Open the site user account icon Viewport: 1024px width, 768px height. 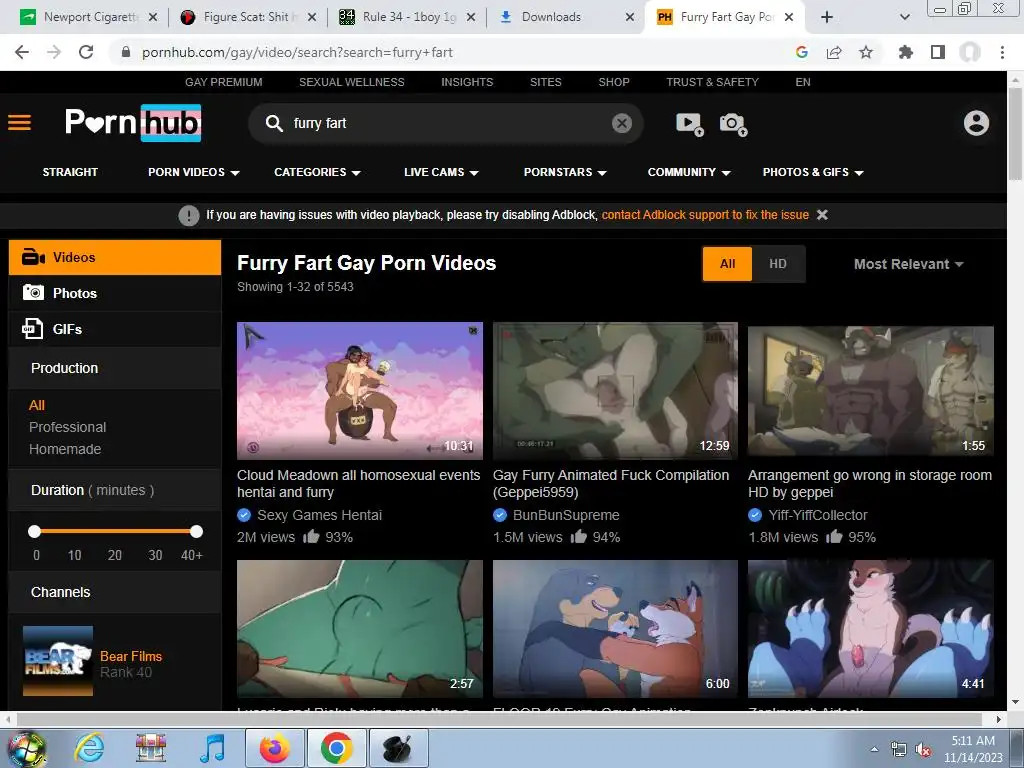976,123
